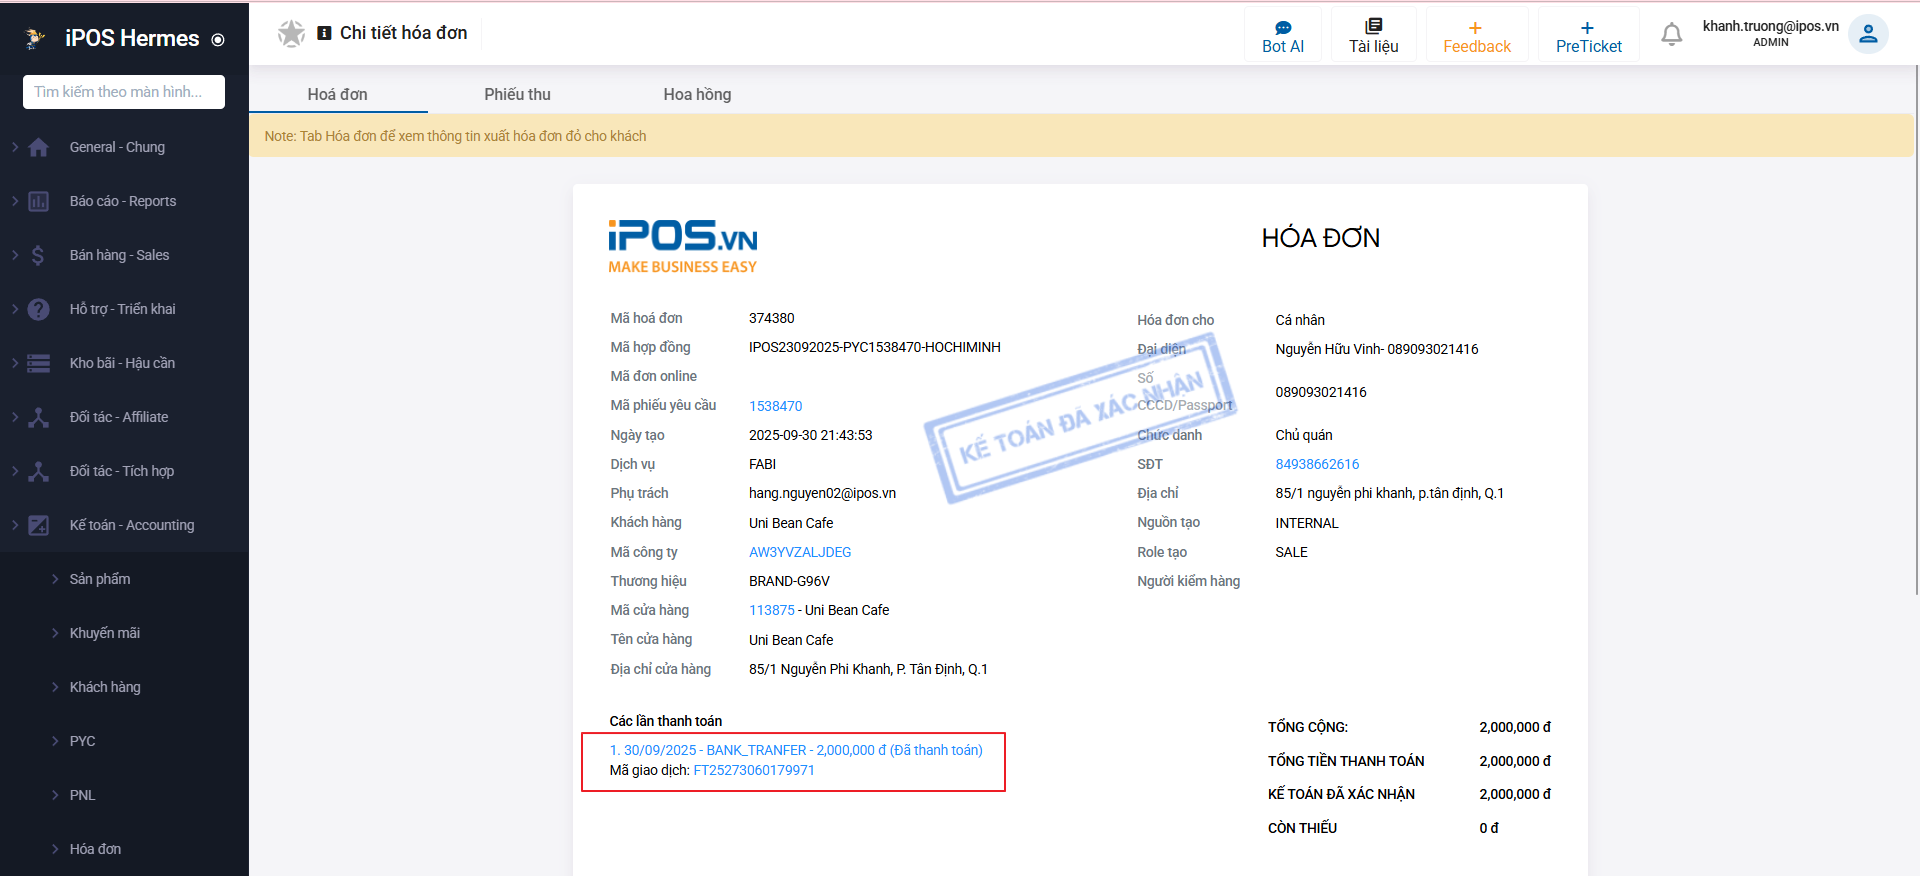The width and height of the screenshot is (1920, 876).
Task: Expand Đối tác - Affiliate chevron
Action: (15, 417)
